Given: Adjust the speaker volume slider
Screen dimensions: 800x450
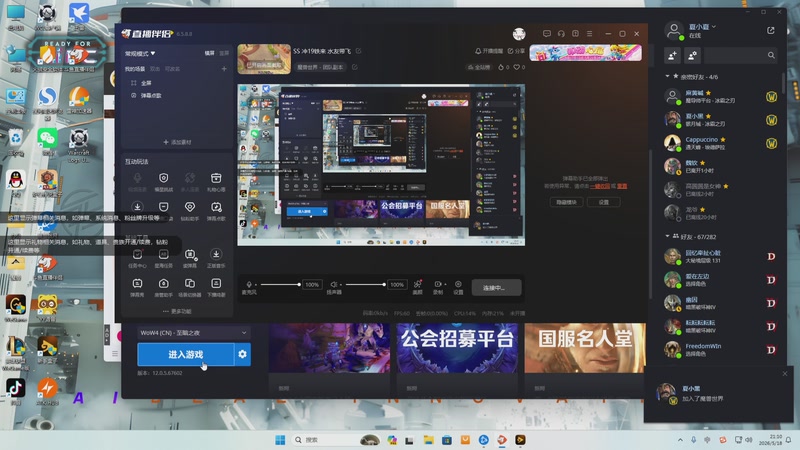Looking at the screenshot, I should tap(365, 284).
